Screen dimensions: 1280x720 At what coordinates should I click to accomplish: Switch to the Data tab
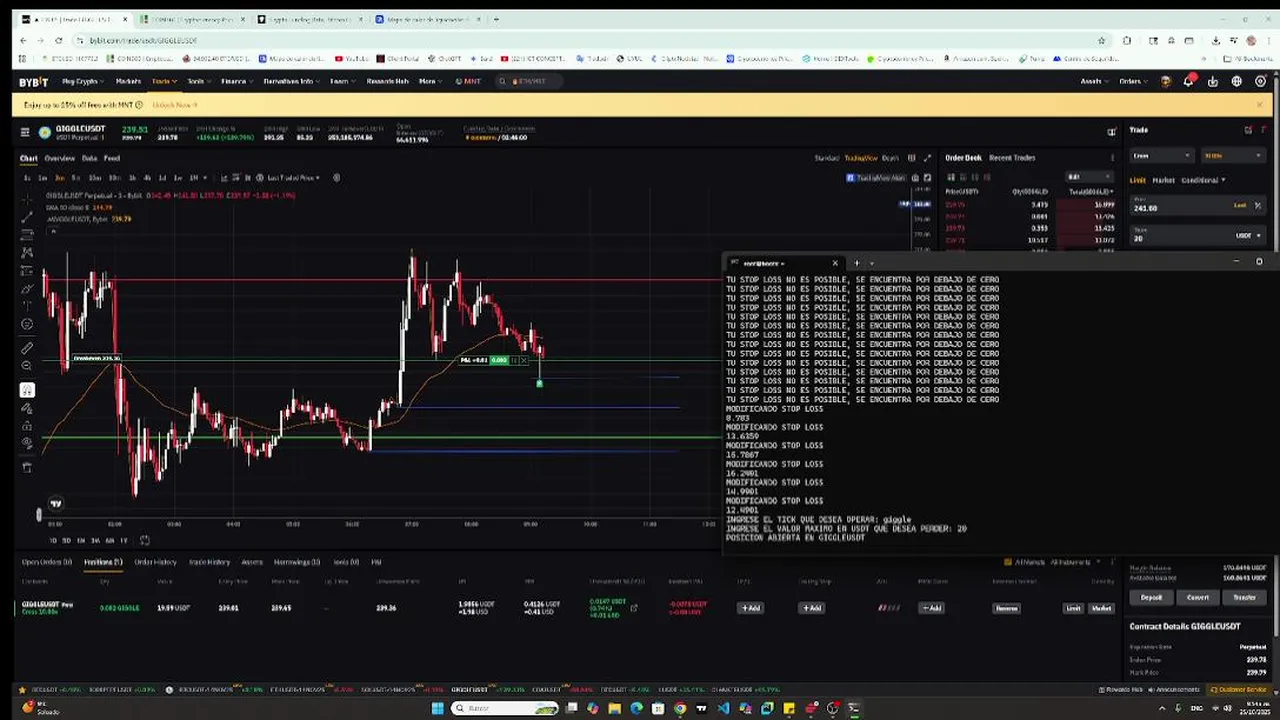coord(89,158)
